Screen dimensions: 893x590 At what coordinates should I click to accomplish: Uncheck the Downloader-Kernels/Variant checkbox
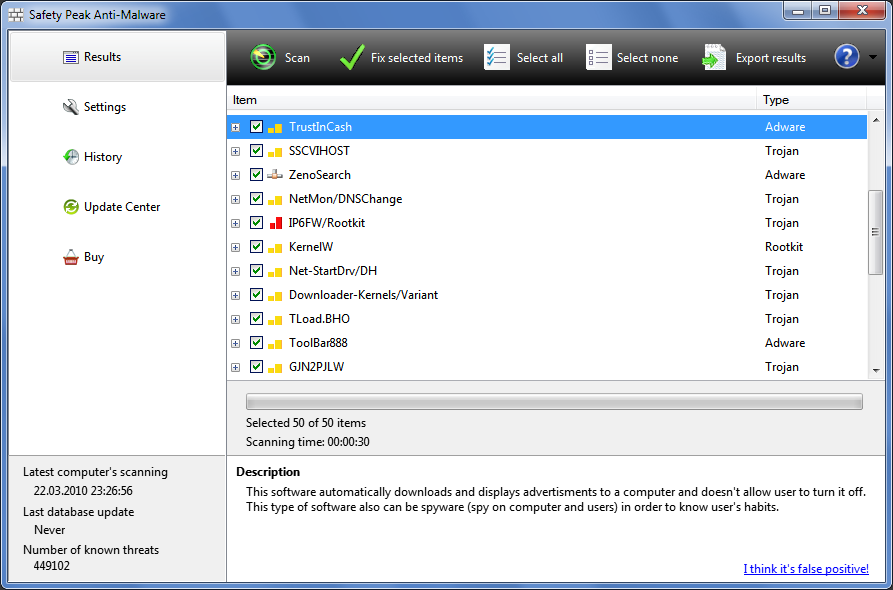[256, 295]
